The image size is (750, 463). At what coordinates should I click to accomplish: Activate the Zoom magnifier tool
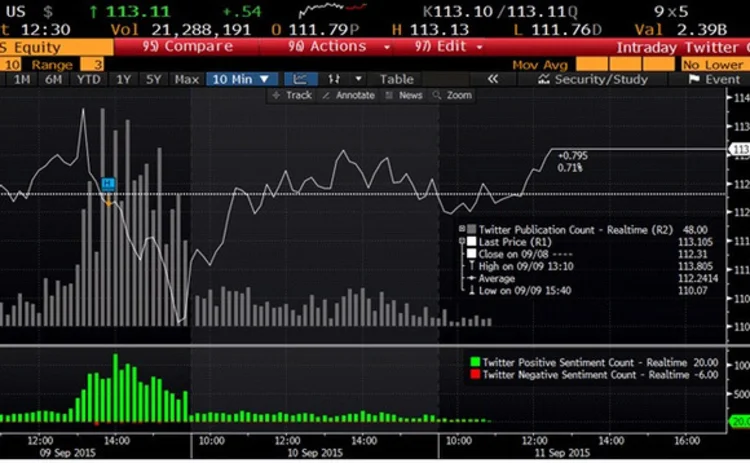click(452, 95)
